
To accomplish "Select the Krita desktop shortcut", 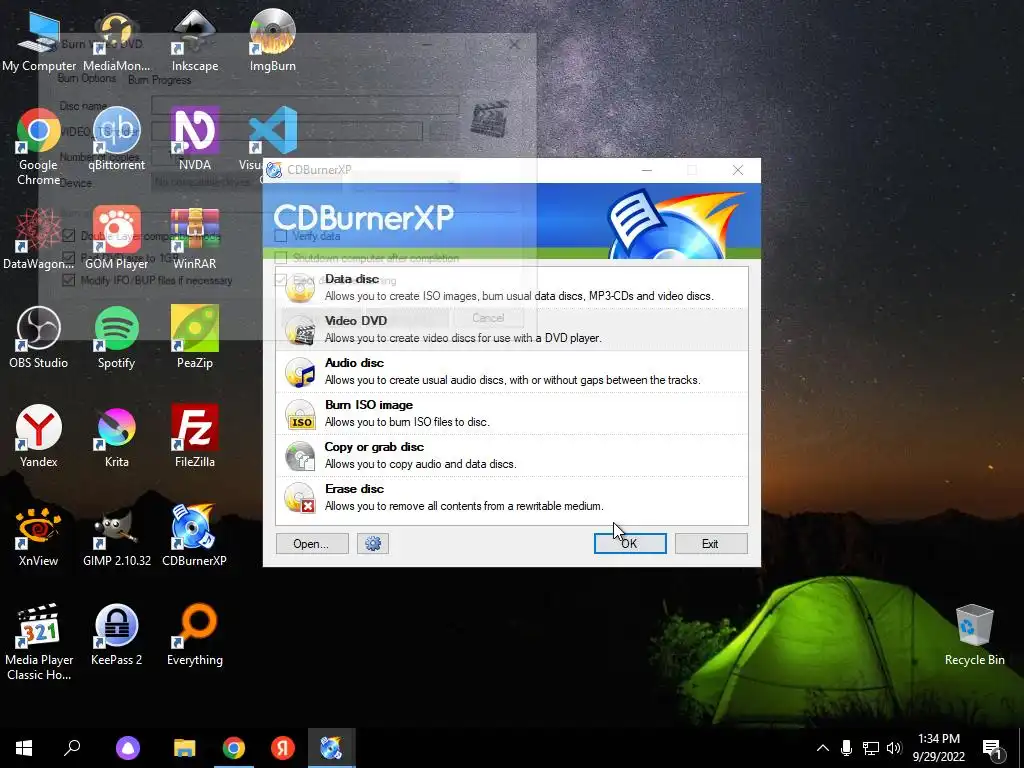I will click(x=117, y=437).
